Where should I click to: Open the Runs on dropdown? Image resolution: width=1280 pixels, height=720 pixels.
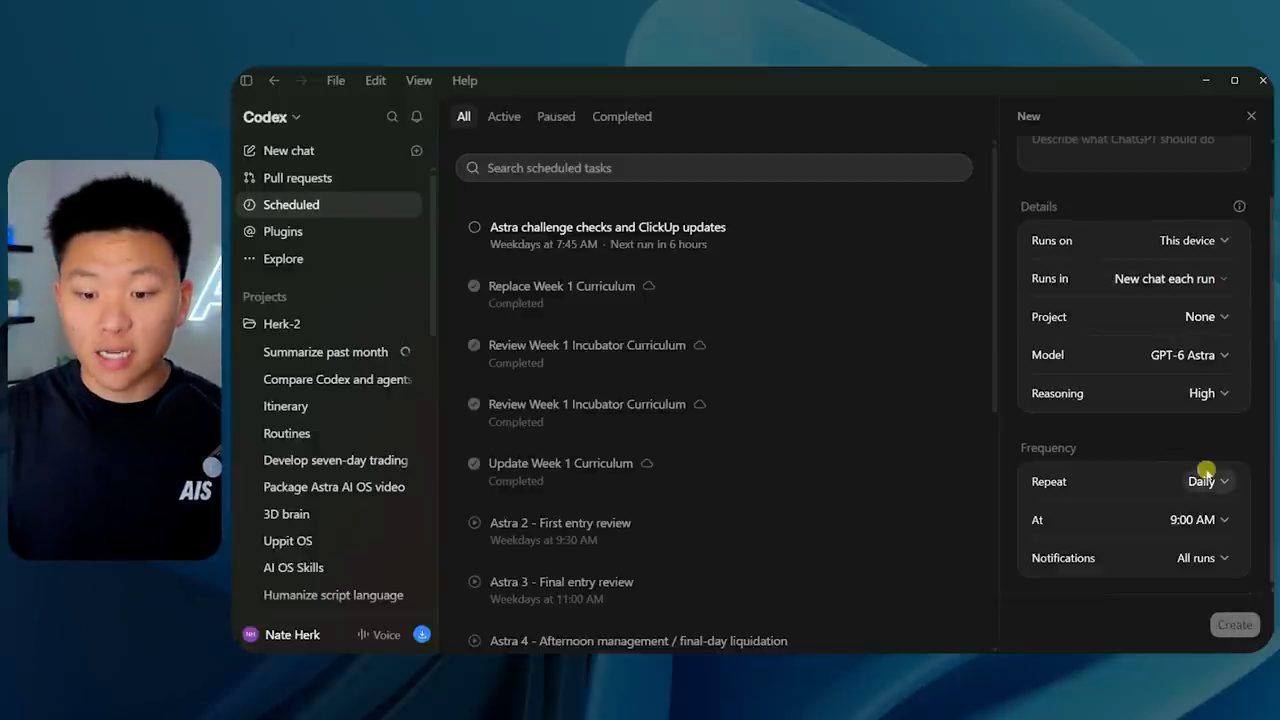[x=1194, y=241]
